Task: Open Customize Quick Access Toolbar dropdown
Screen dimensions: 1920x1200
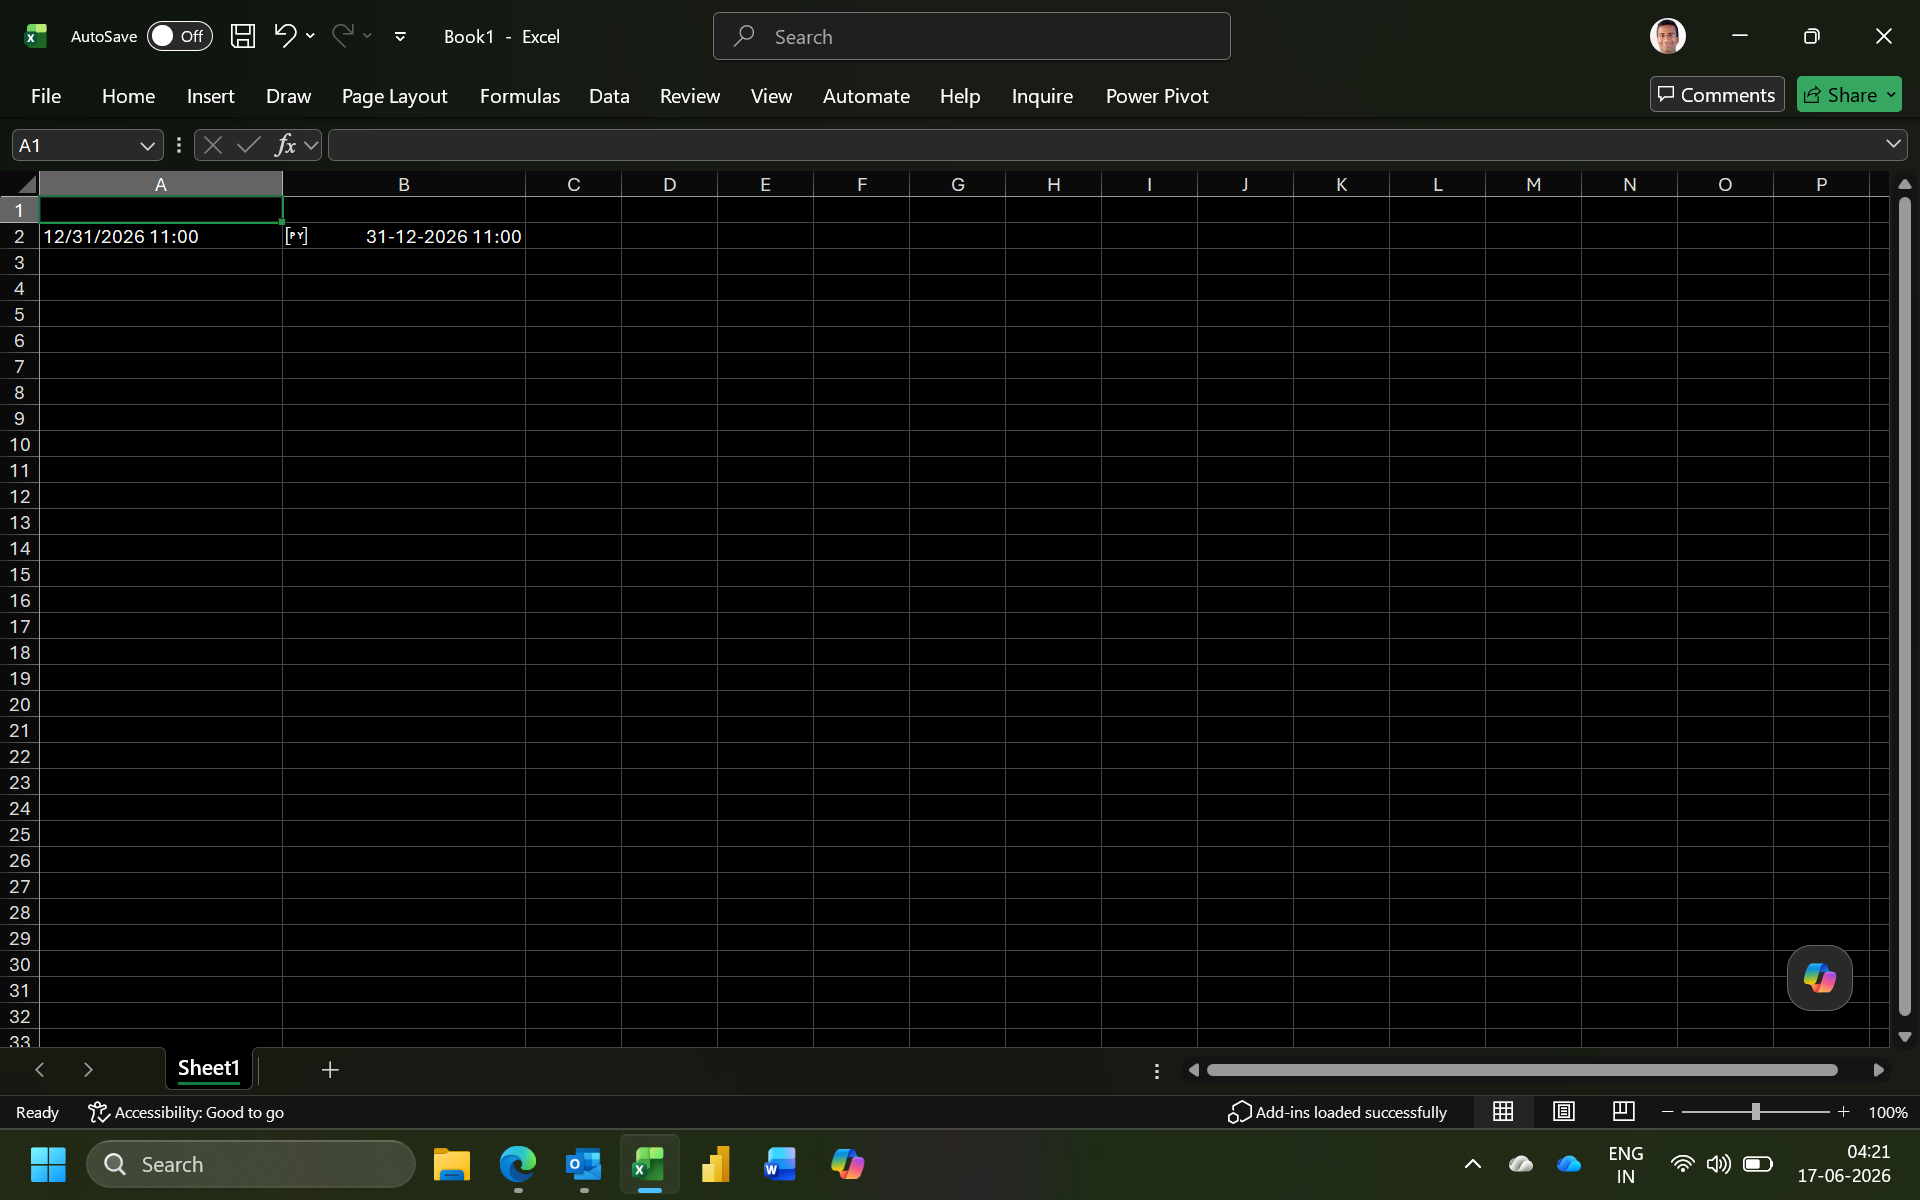Action: coord(400,36)
